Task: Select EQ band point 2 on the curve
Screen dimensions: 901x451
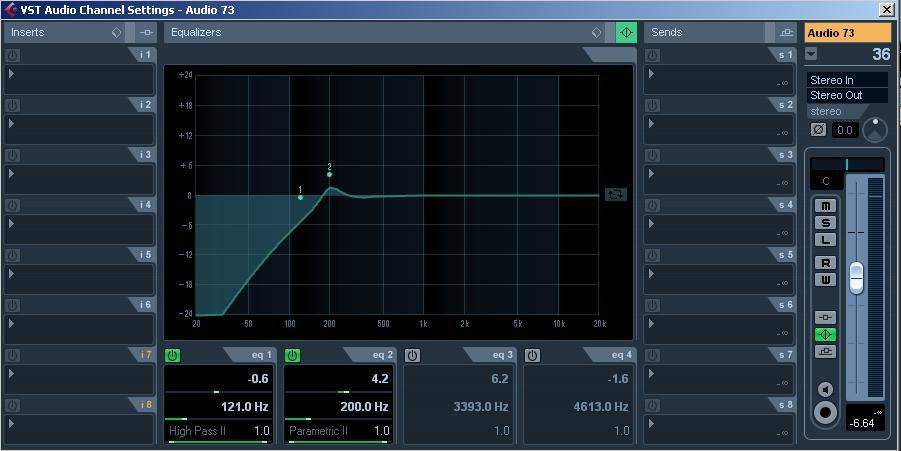Action: click(329, 174)
